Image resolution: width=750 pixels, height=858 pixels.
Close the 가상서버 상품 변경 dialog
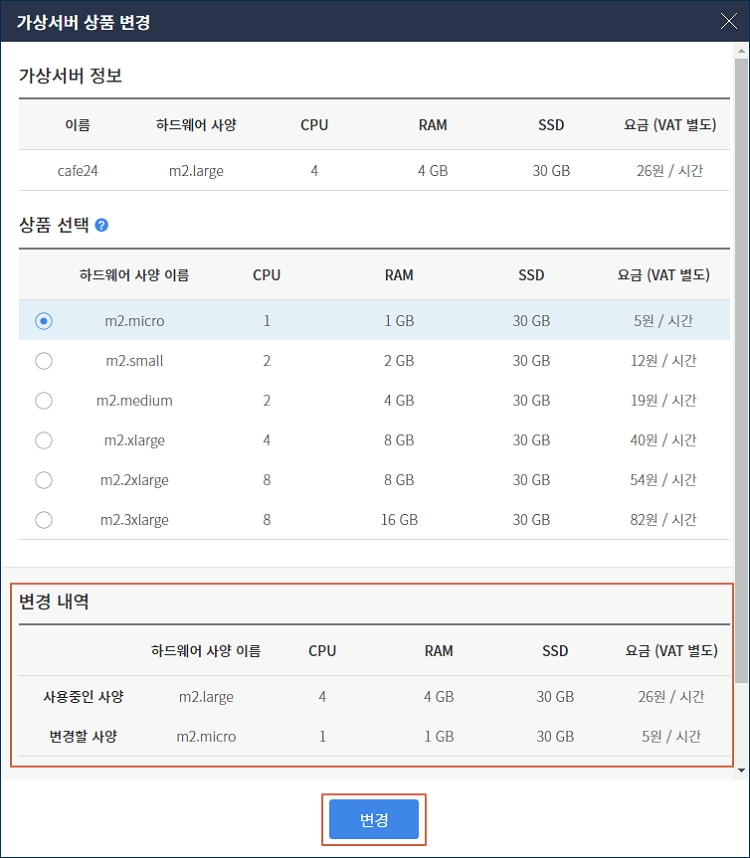[729, 21]
